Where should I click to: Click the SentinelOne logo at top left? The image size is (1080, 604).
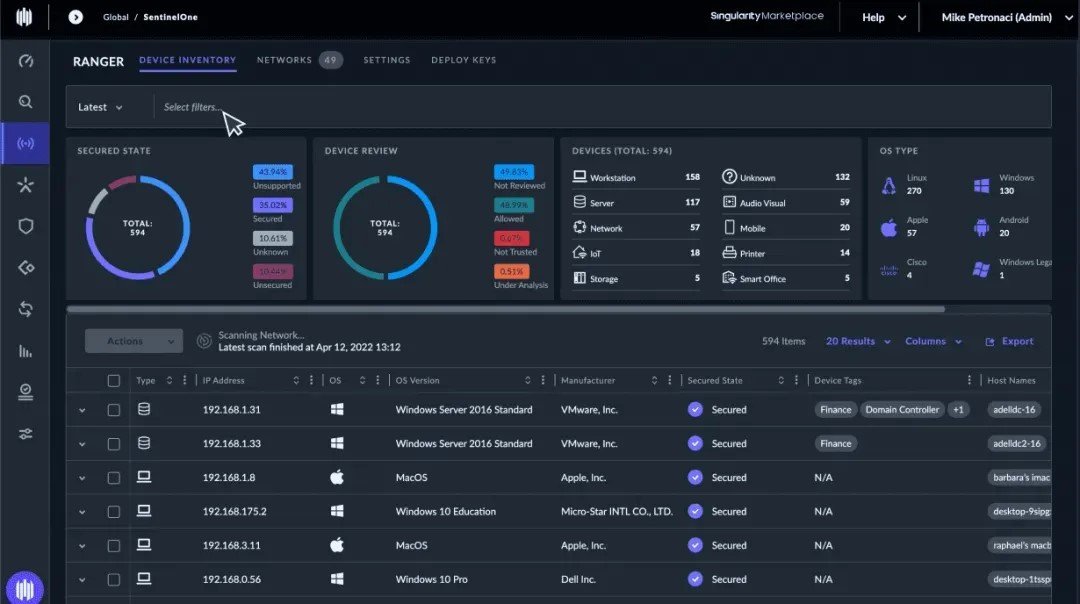point(24,17)
